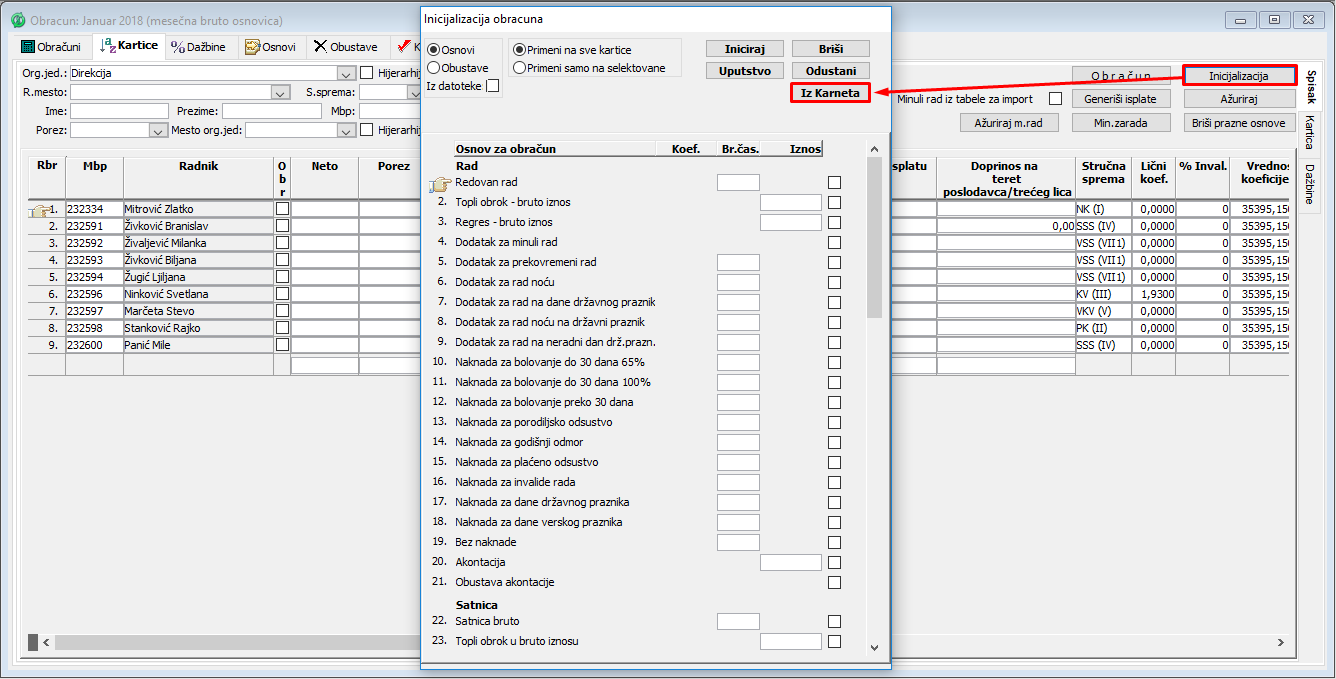The height and width of the screenshot is (679, 1336).
Task: Click the Iniciraj button
Action: (x=745, y=49)
